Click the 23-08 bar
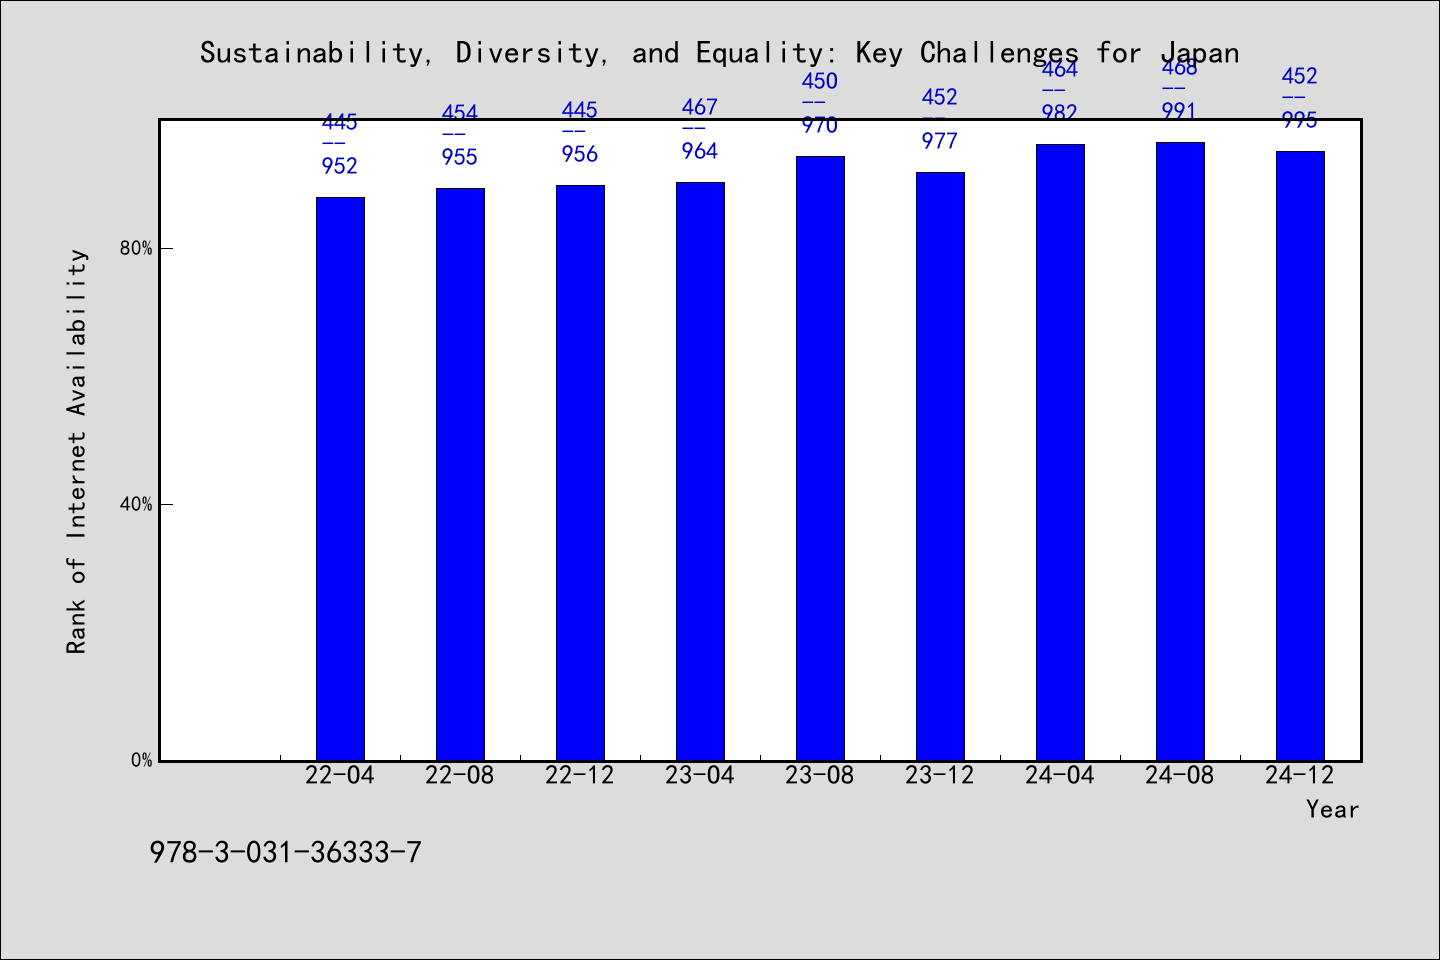 [x=820, y=458]
